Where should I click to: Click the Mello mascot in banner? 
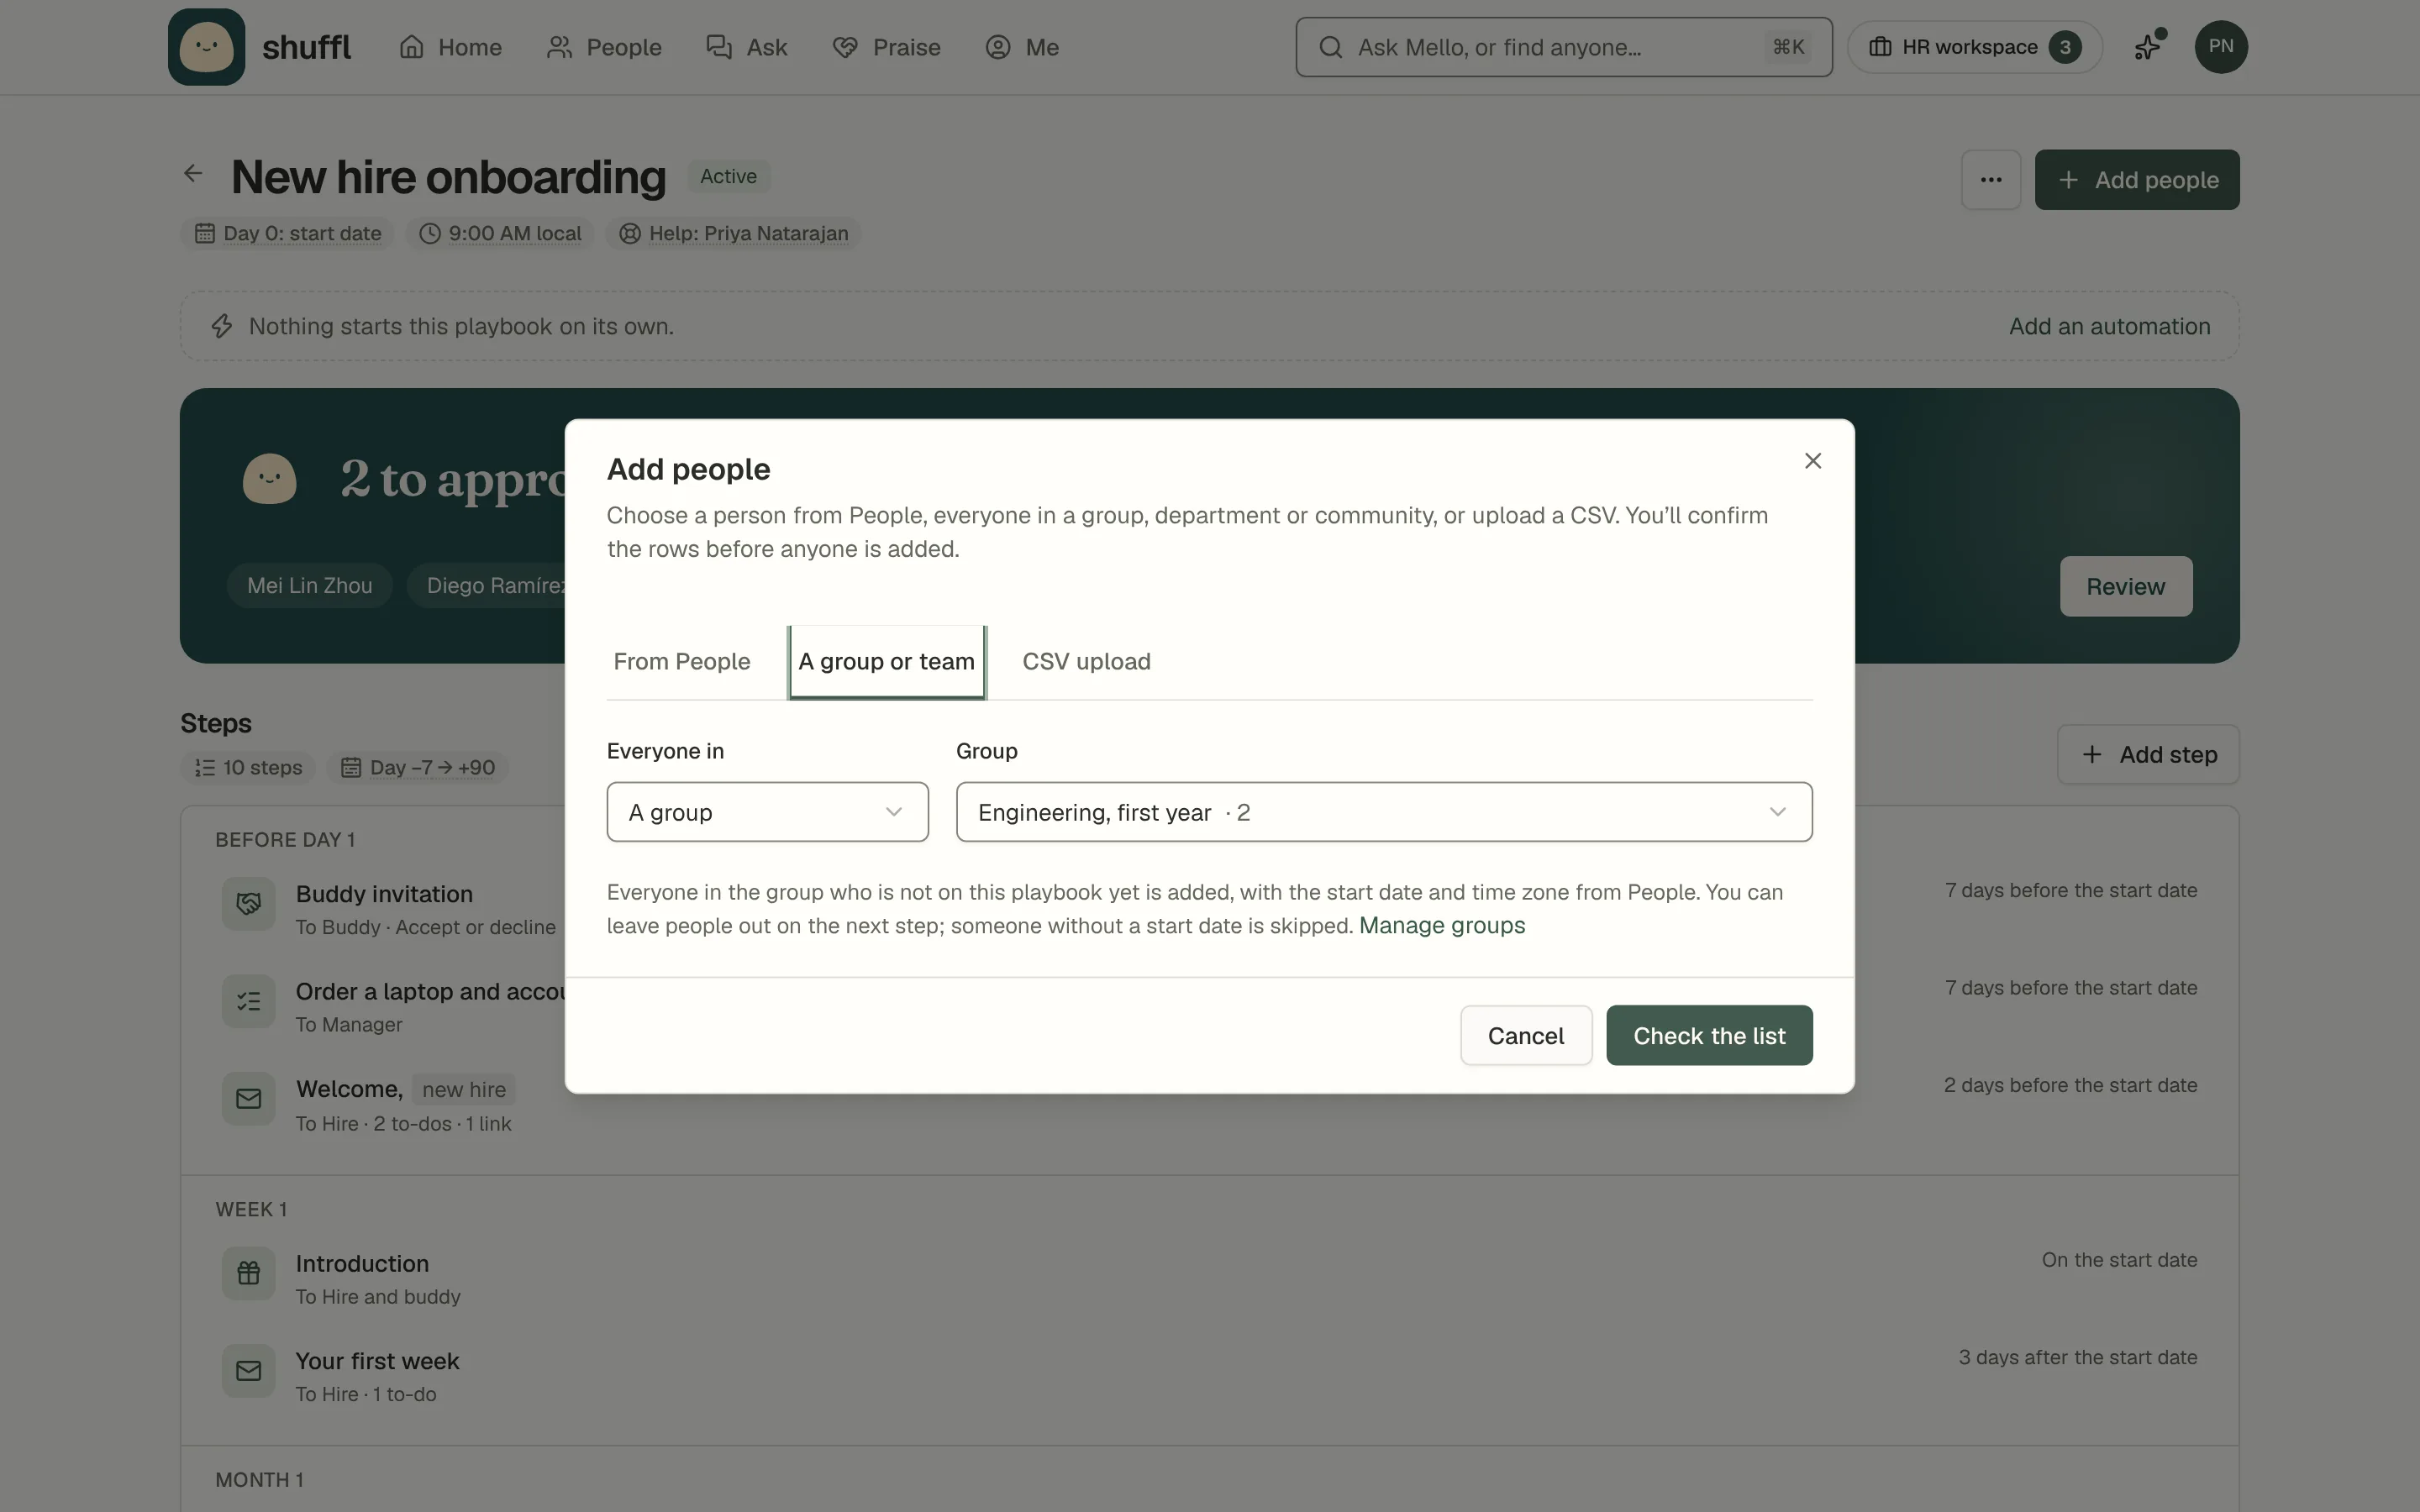coord(270,479)
